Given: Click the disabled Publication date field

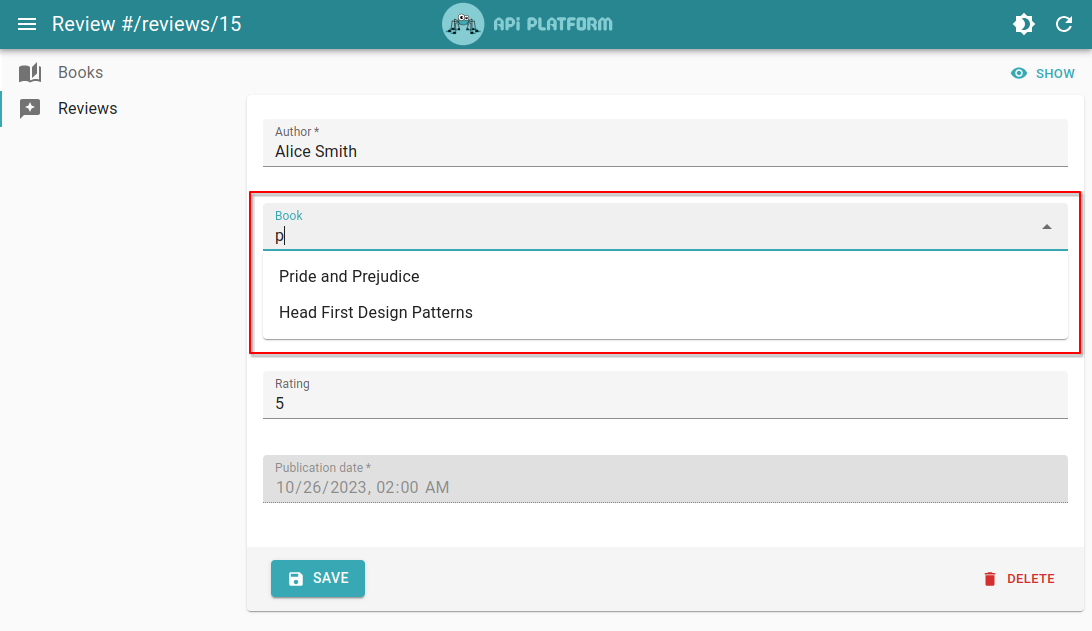Looking at the screenshot, I should (665, 479).
